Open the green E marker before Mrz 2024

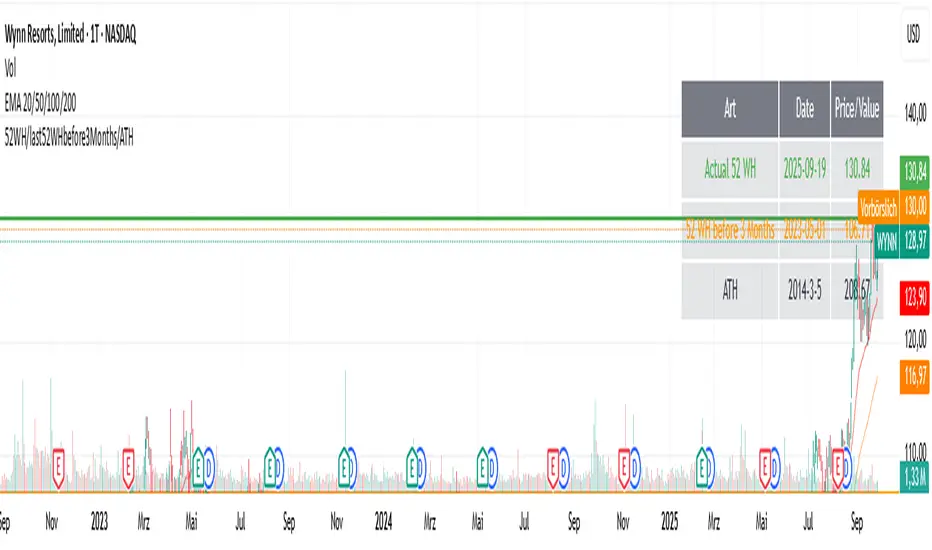click(x=413, y=468)
